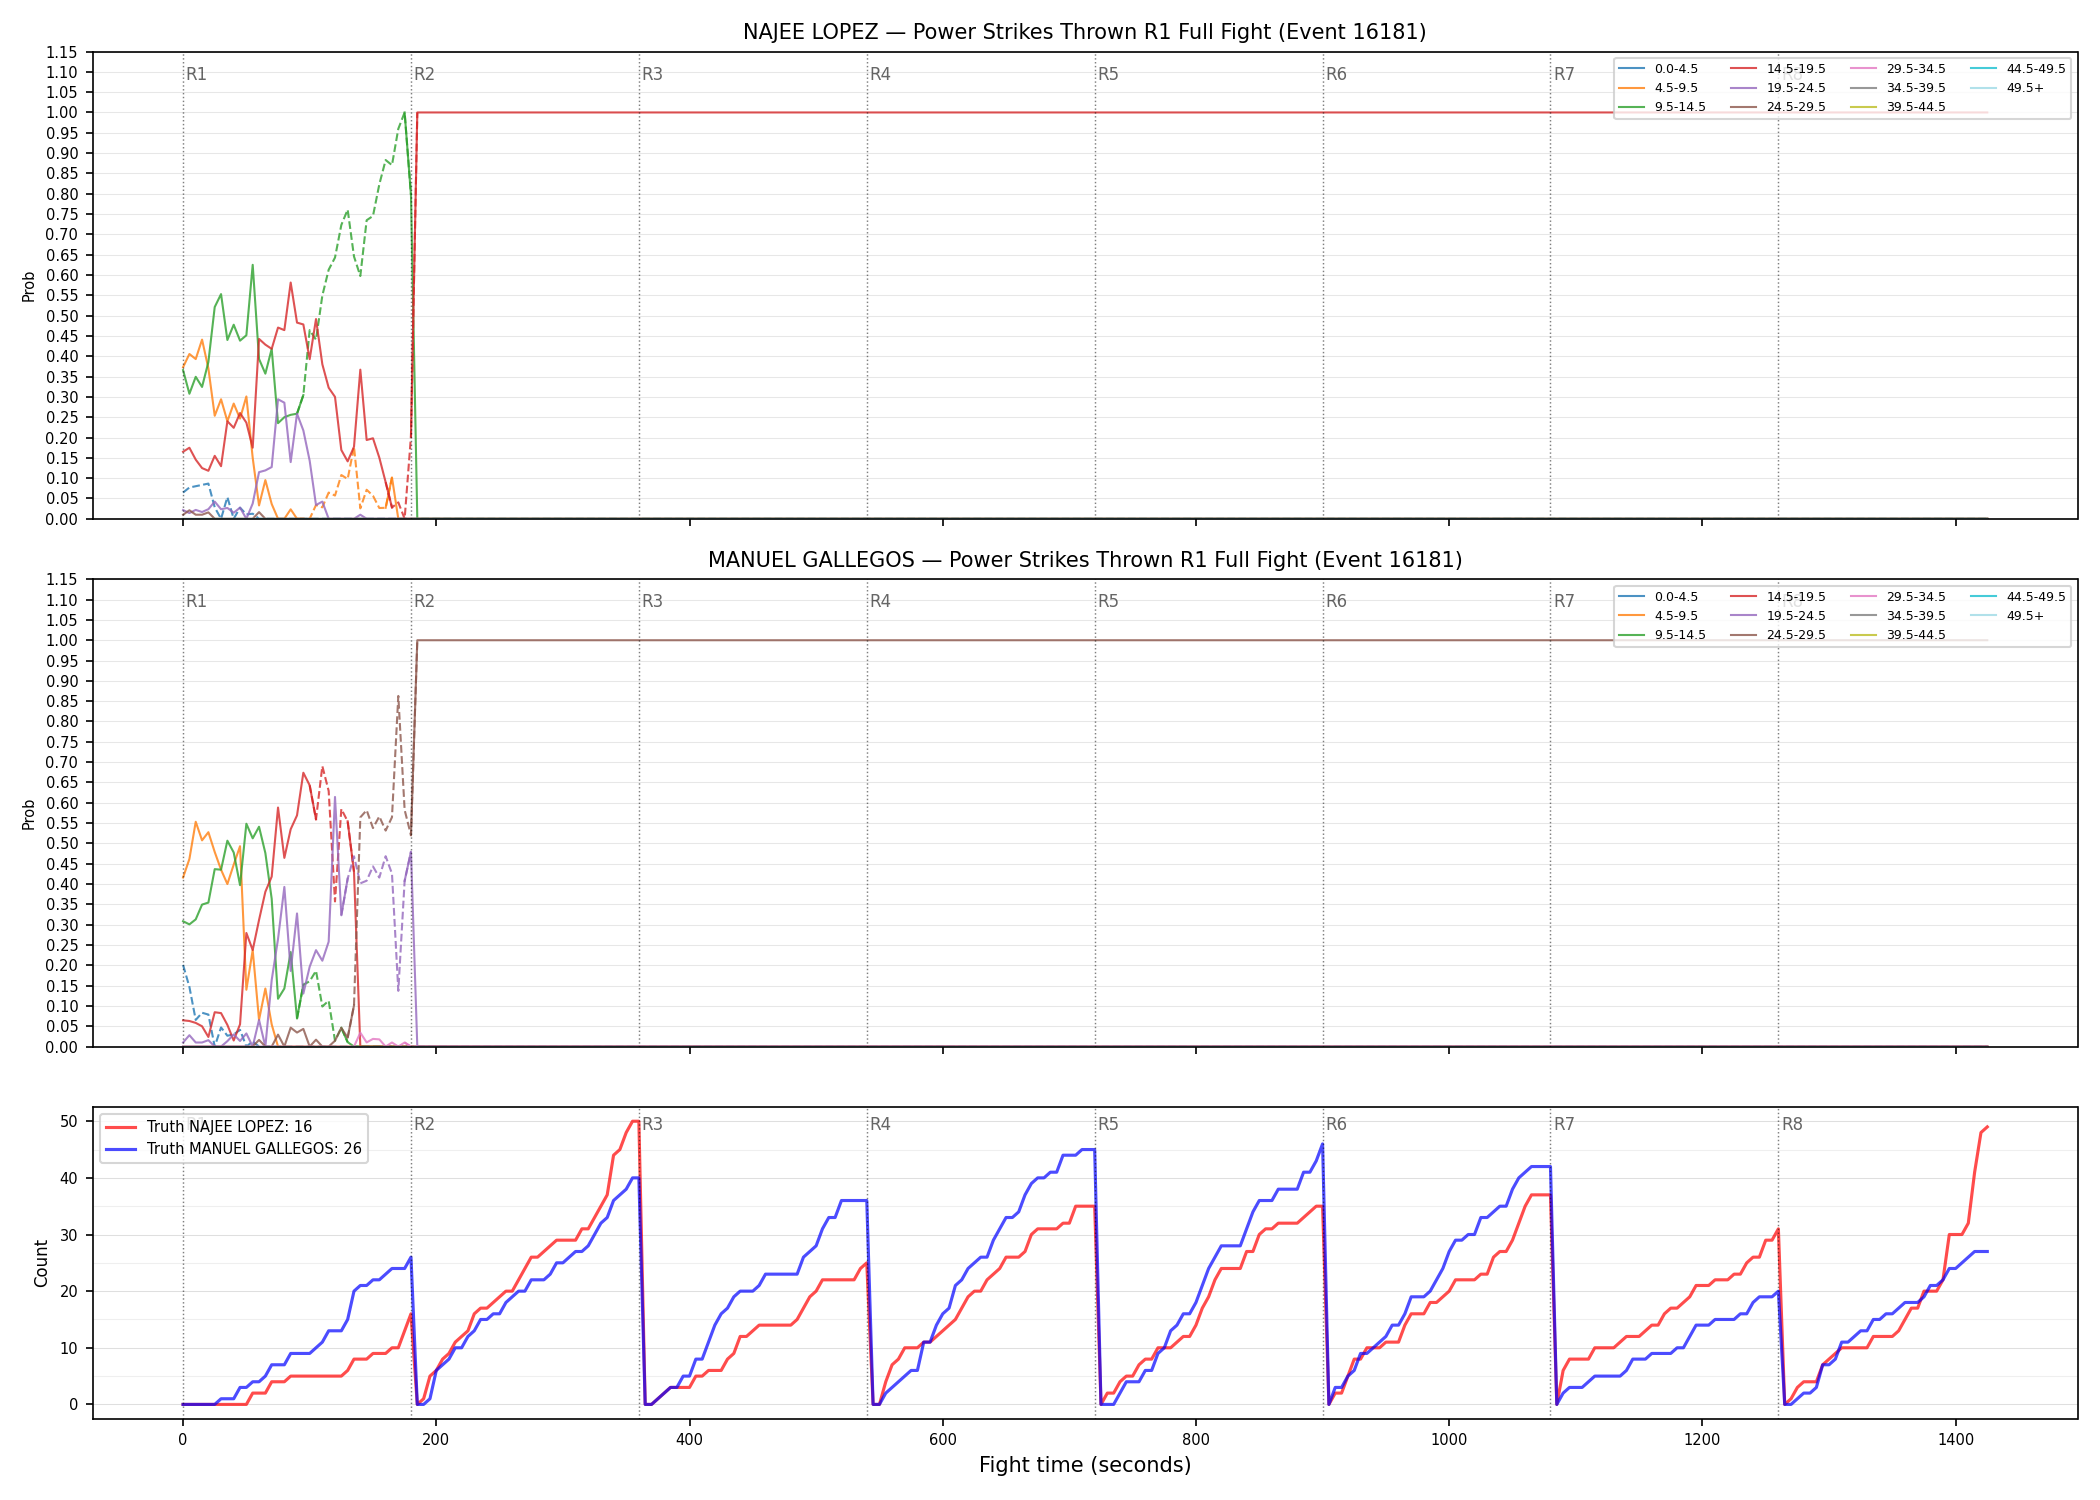This screenshot has width=2100, height=1500.
Task: Click the Prob y-axis label of Manuel Gallegos chart
Action: tap(29, 814)
